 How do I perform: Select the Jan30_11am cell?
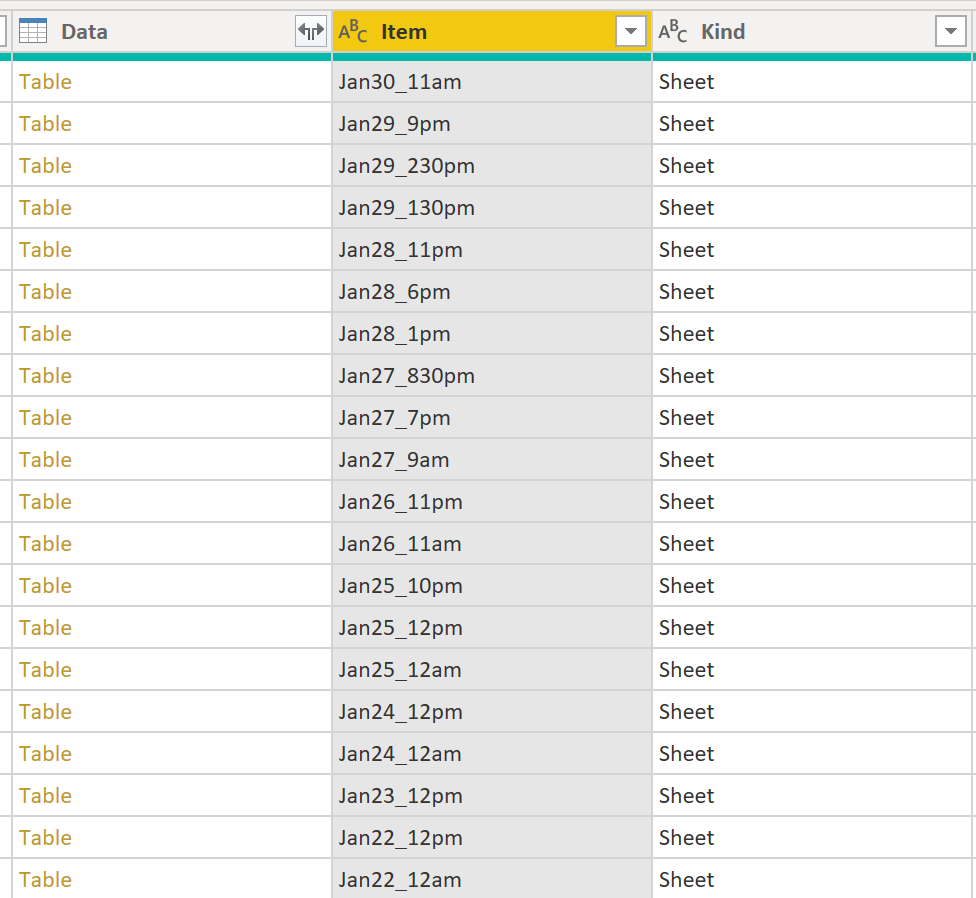[492, 82]
